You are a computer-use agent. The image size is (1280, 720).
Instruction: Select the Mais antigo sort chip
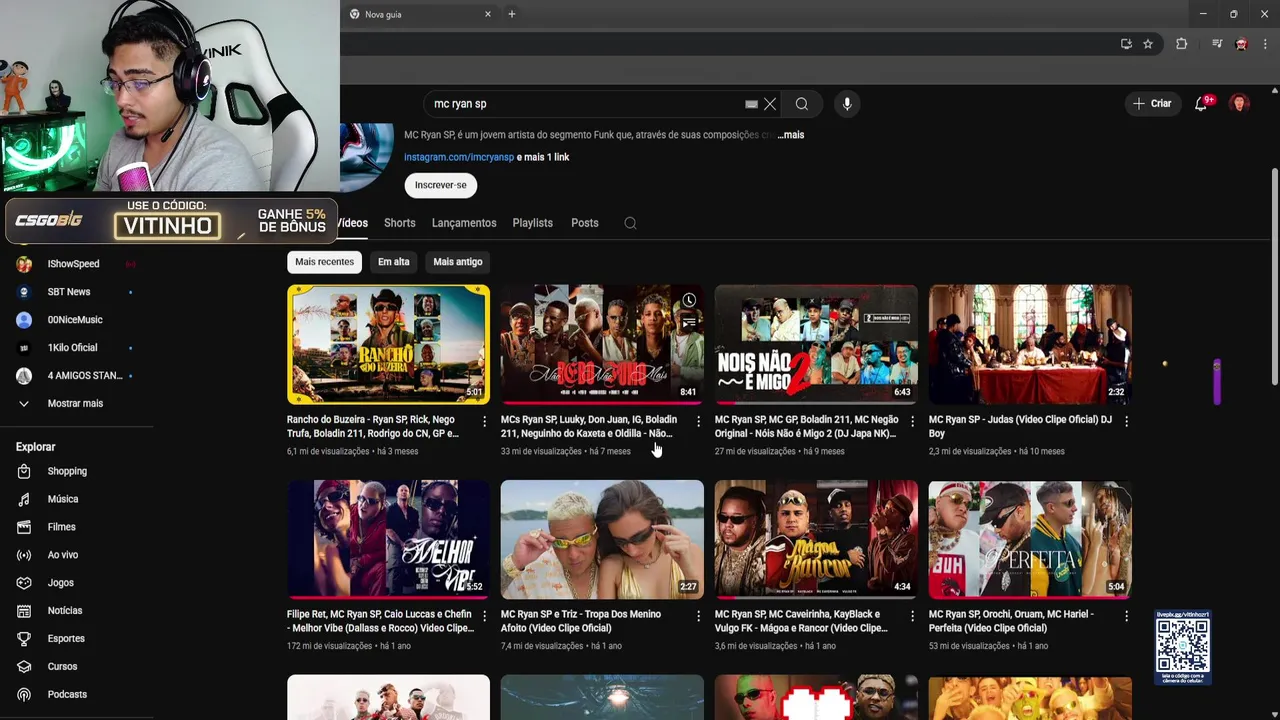pos(458,262)
